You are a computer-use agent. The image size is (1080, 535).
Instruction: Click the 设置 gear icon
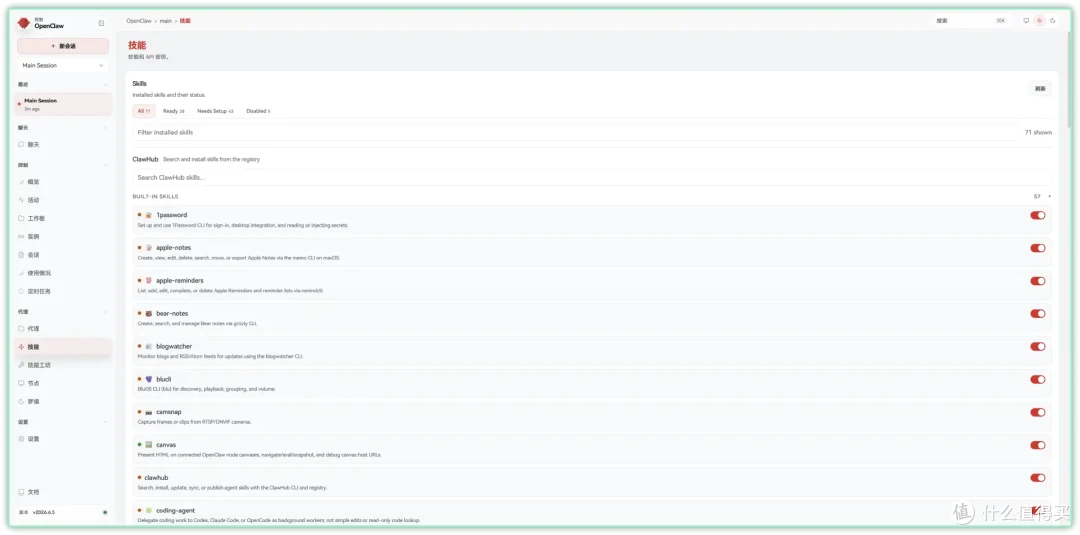[x=21, y=439]
